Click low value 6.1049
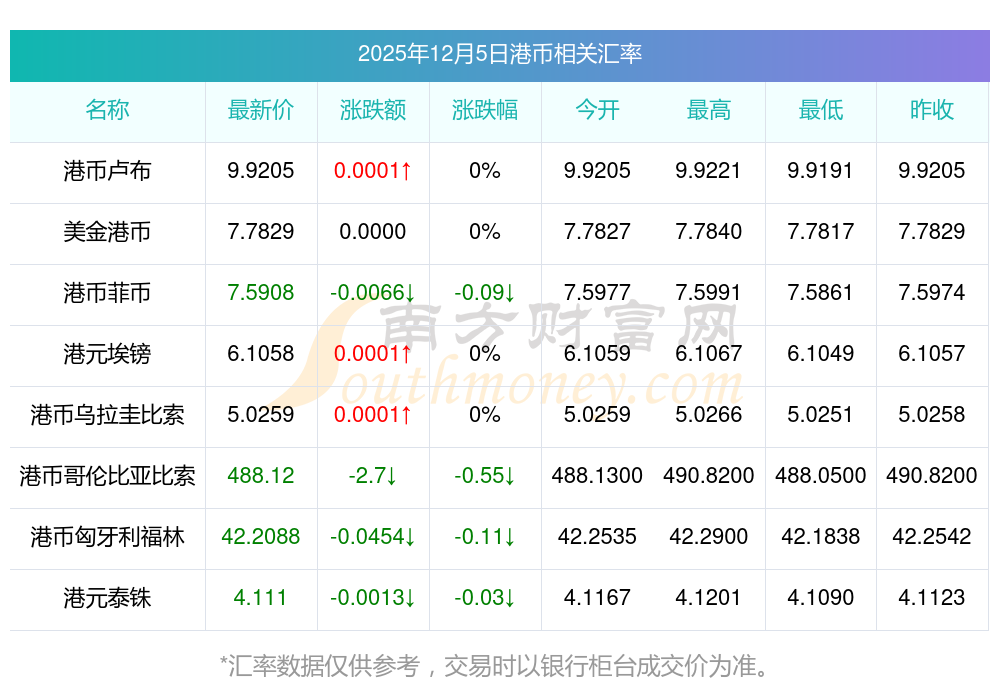This screenshot has width=1000, height=697. pos(820,354)
